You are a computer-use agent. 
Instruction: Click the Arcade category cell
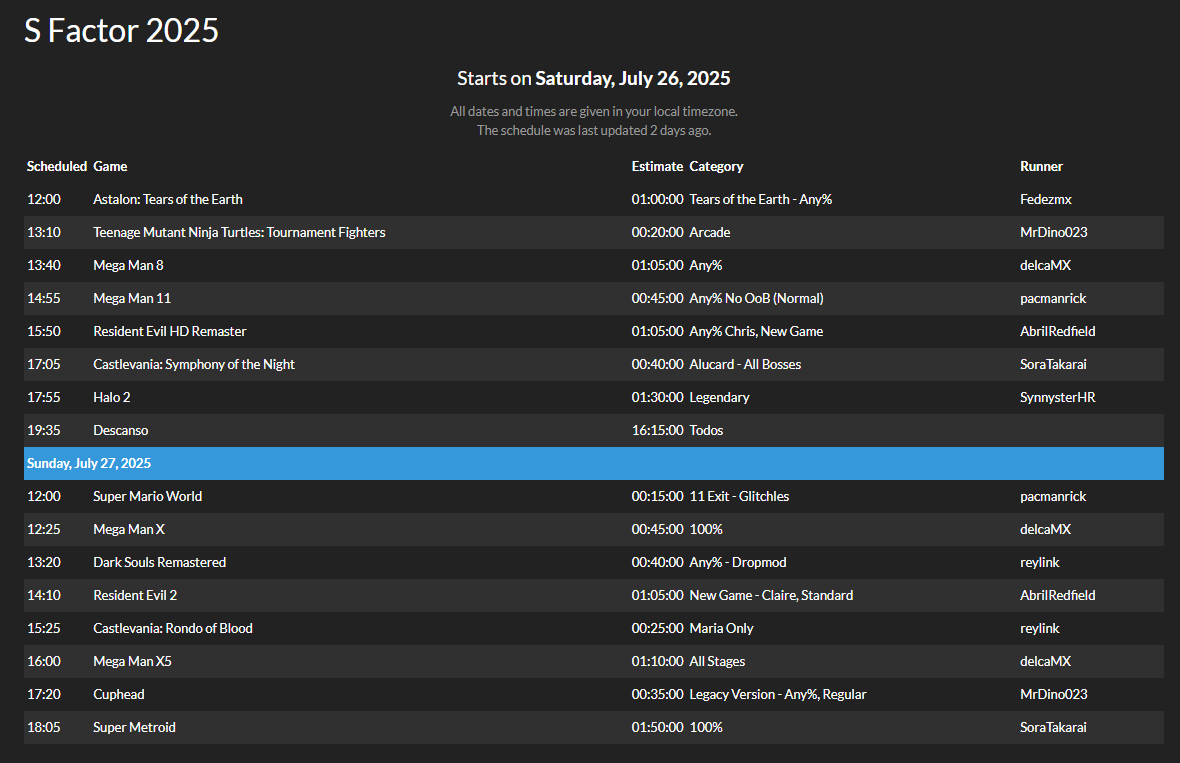click(710, 233)
